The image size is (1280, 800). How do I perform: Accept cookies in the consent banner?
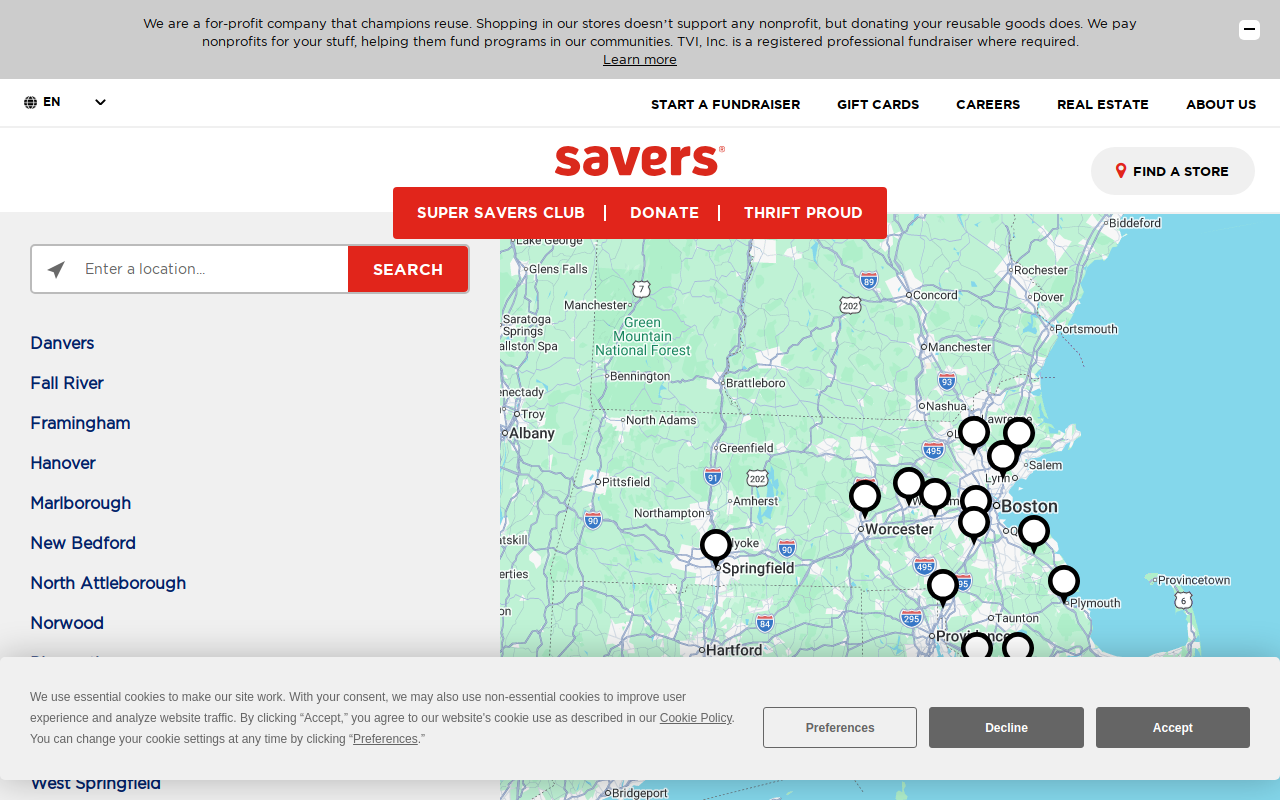pos(1172,728)
